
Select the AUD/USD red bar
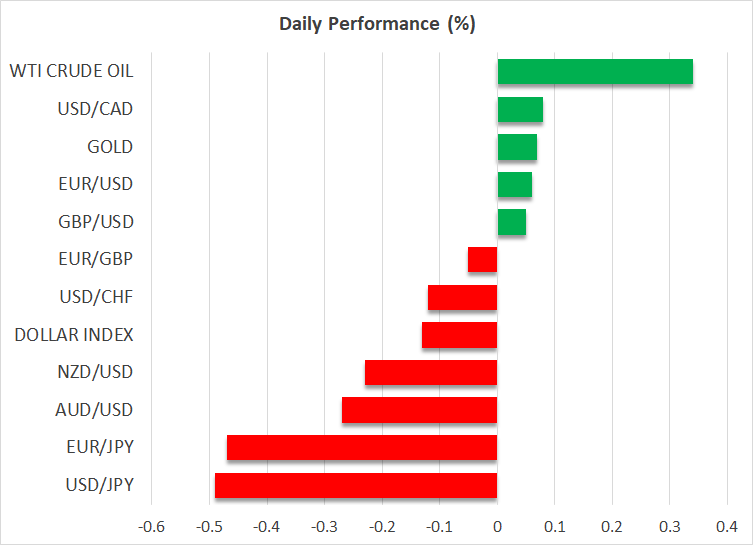(x=419, y=410)
